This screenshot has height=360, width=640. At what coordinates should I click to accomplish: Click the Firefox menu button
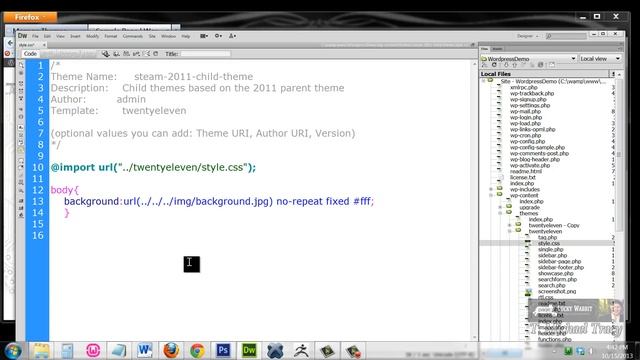[30, 17]
